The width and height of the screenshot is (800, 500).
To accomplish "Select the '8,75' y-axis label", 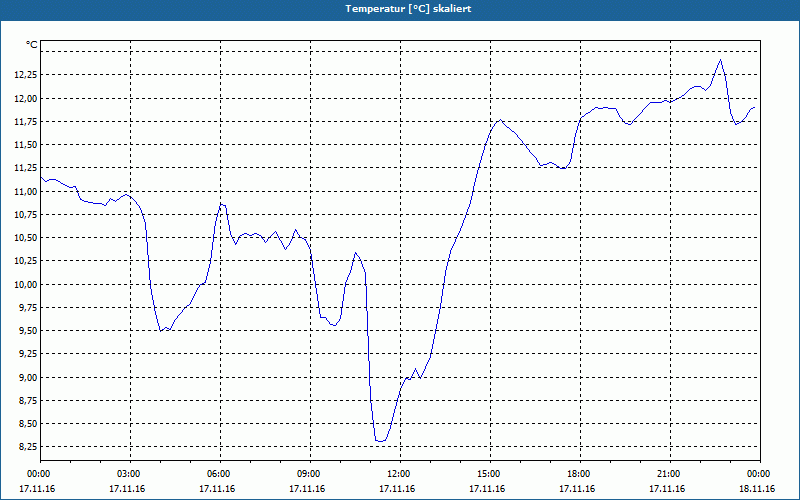I will click(28, 401).
